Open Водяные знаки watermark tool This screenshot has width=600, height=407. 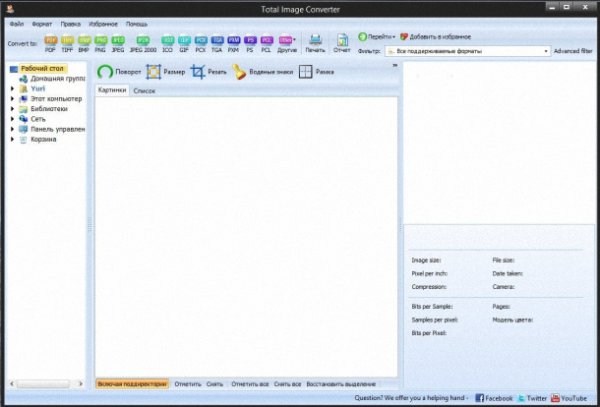click(262, 72)
